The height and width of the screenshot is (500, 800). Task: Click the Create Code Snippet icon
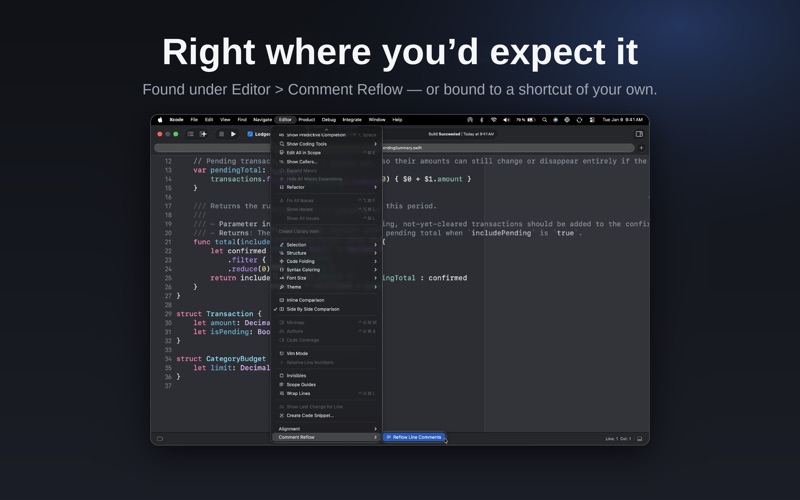click(x=282, y=416)
